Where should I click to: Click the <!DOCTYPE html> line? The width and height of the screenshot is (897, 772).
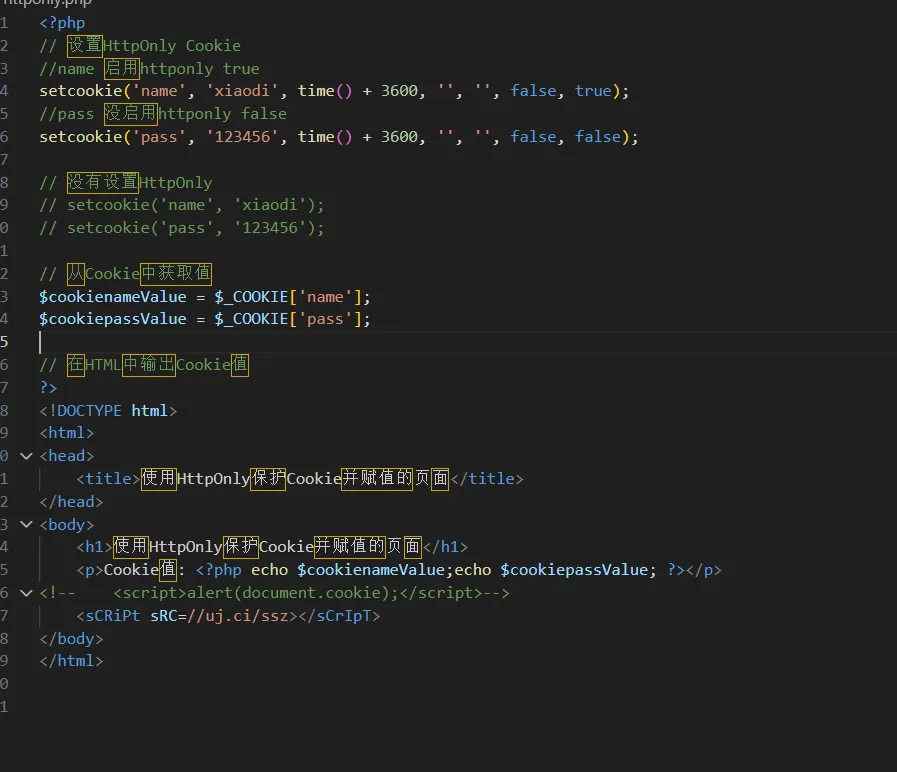(x=108, y=411)
